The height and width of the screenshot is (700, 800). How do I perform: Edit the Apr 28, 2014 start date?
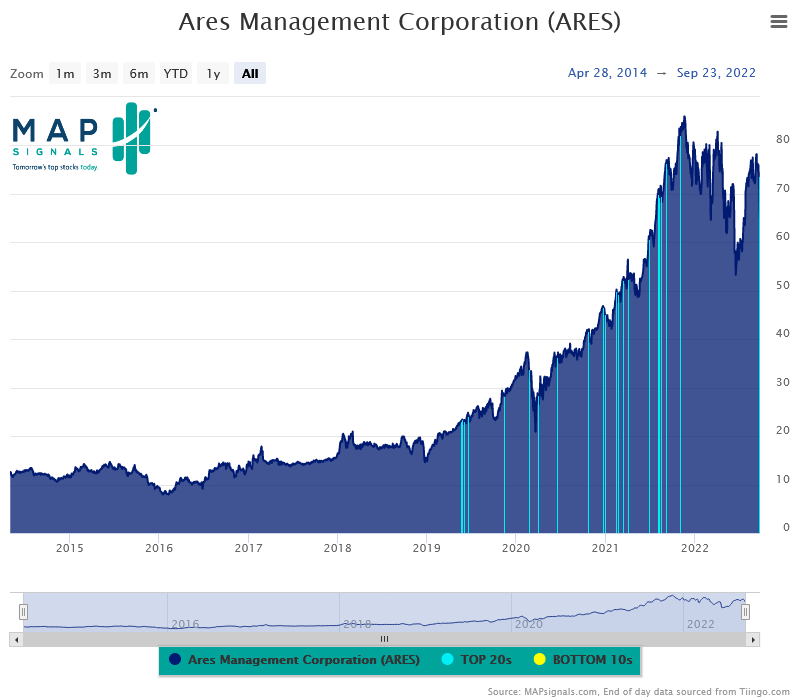(607, 73)
